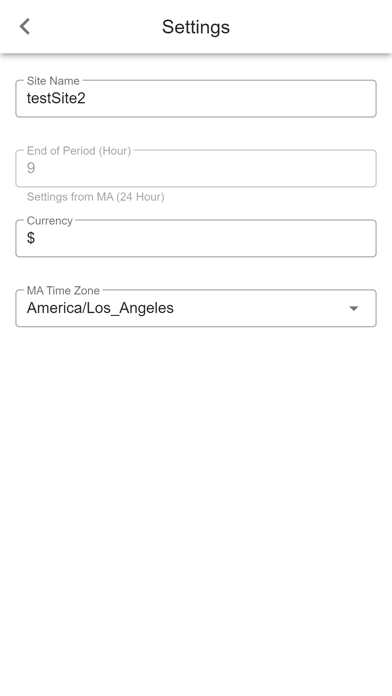
Task: Open the MA Time Zone combo box
Action: coord(196,308)
